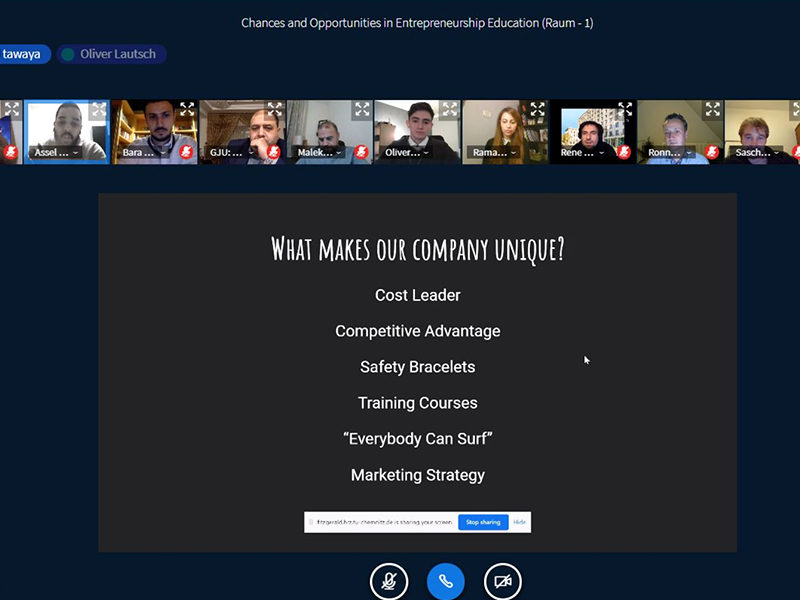
Task: Toggle the webcam sharing button
Action: pyautogui.click(x=503, y=581)
